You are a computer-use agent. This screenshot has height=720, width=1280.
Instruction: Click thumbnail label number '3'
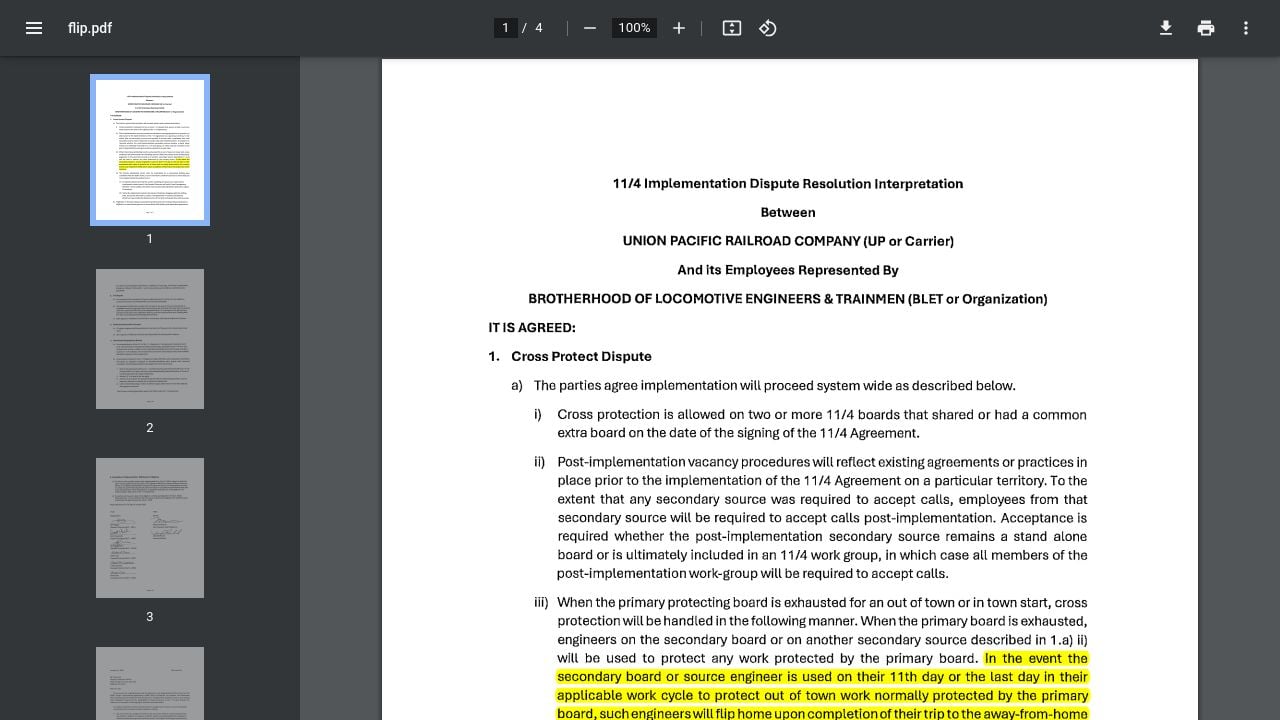[150, 617]
